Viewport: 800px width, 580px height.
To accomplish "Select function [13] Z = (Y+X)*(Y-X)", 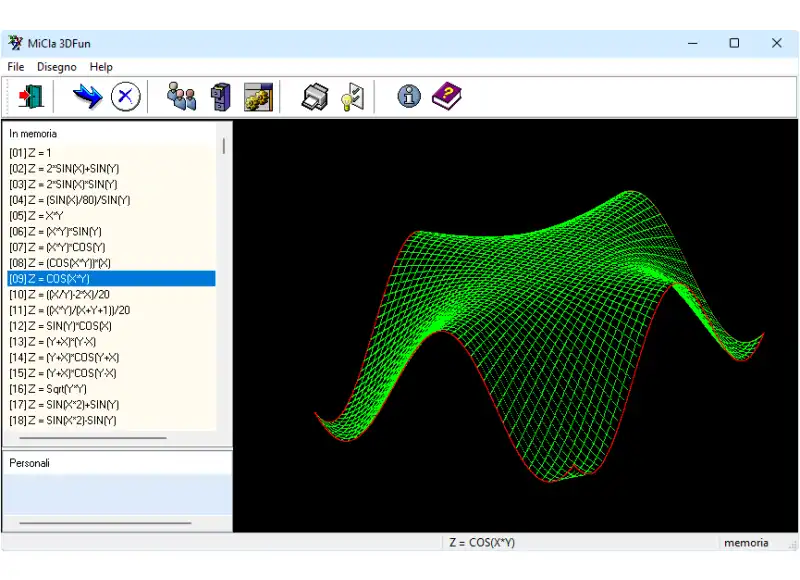I will click(111, 342).
